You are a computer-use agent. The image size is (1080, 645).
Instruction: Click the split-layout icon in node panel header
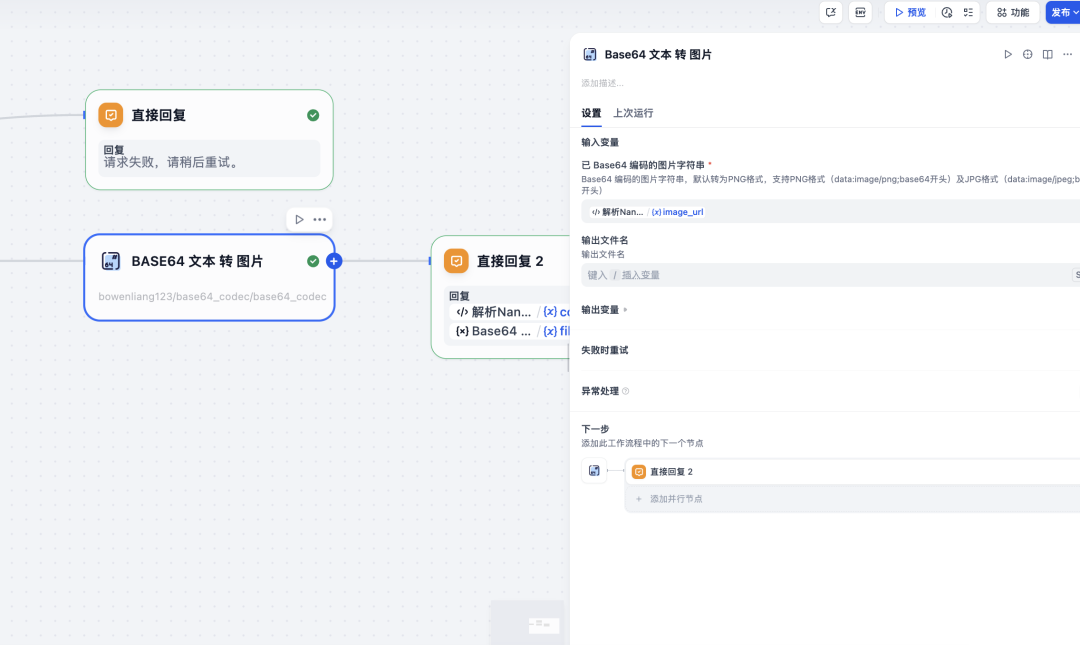point(1047,54)
